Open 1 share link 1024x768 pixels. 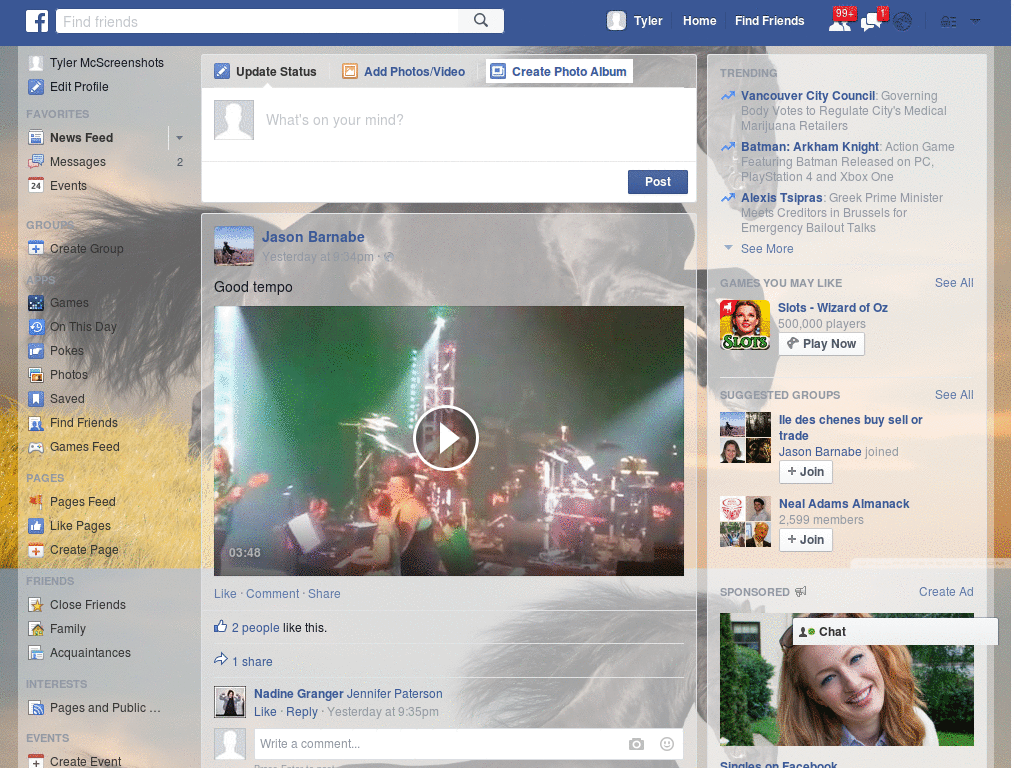click(x=252, y=662)
